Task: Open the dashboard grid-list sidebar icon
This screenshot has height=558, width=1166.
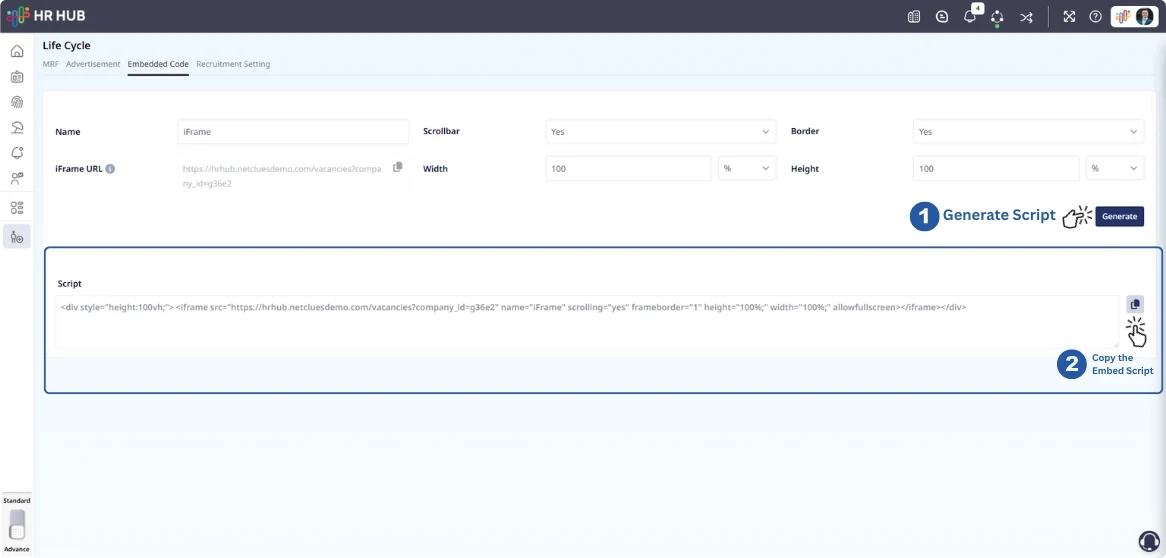Action: tap(16, 208)
